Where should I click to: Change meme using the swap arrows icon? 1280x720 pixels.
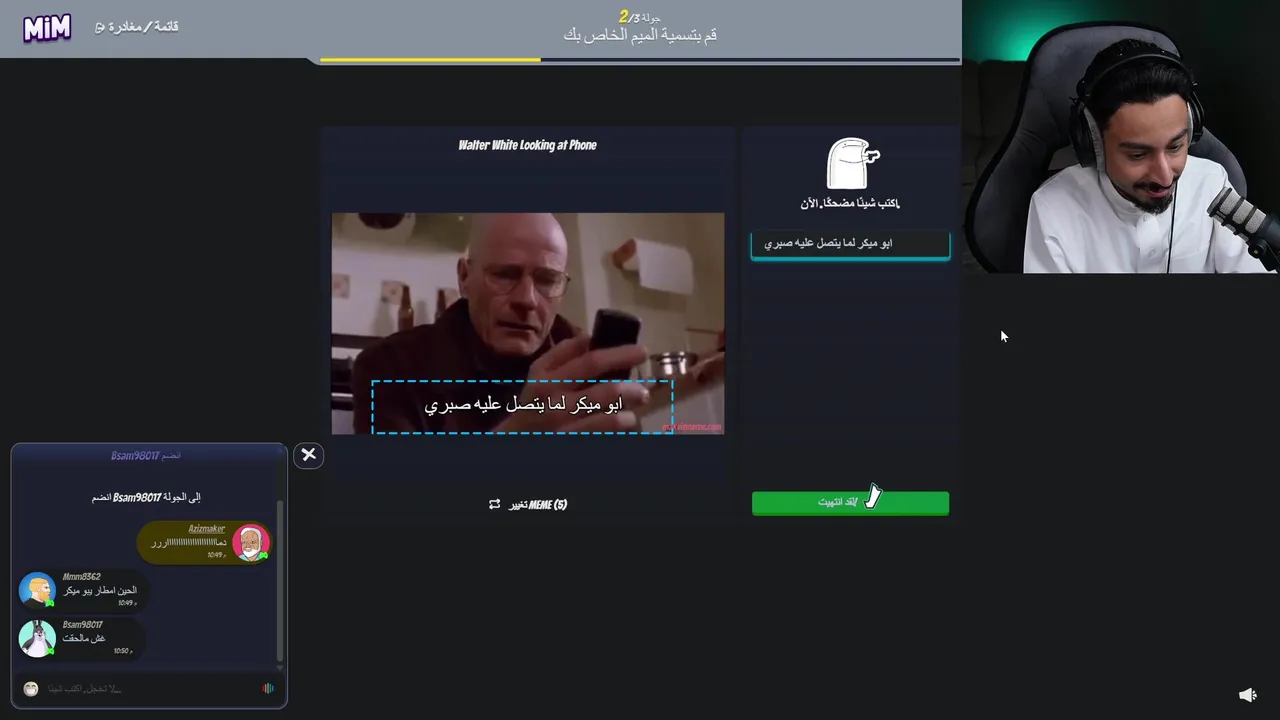(494, 505)
